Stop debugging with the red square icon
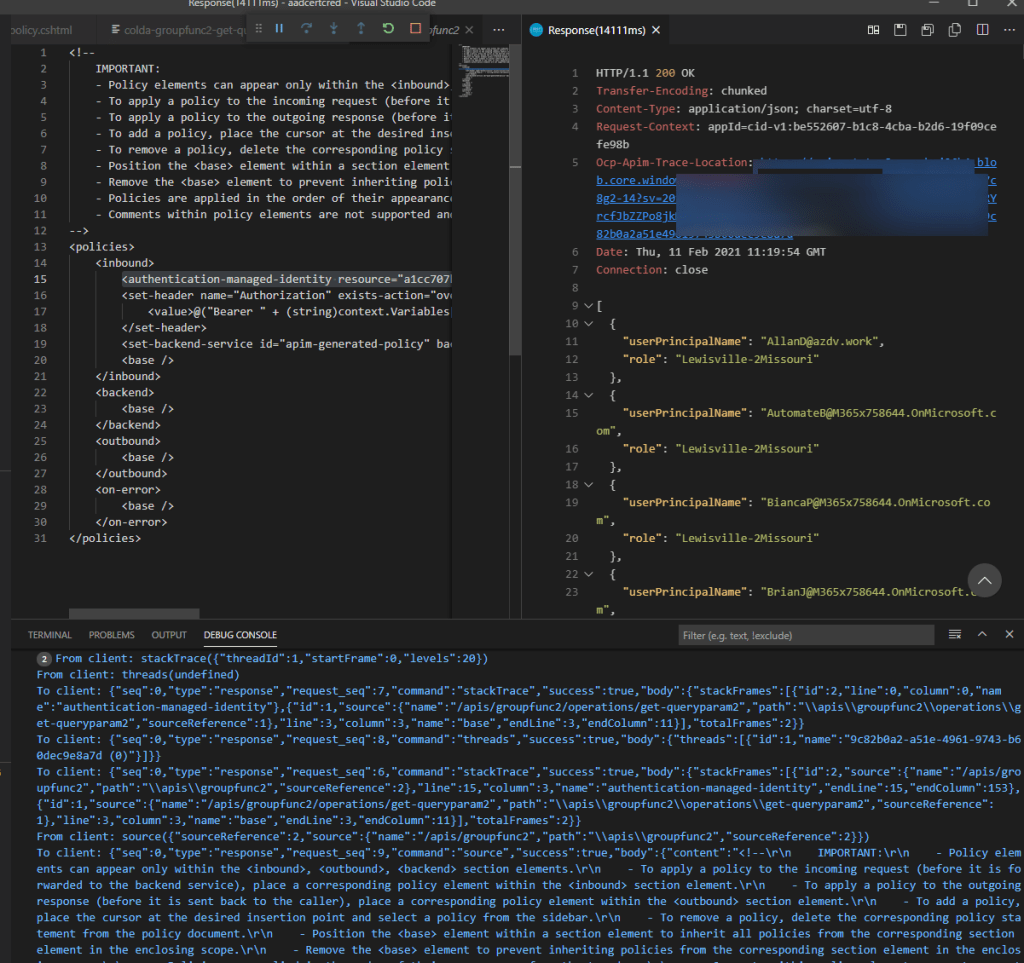The width and height of the screenshot is (1024, 963). click(x=415, y=29)
